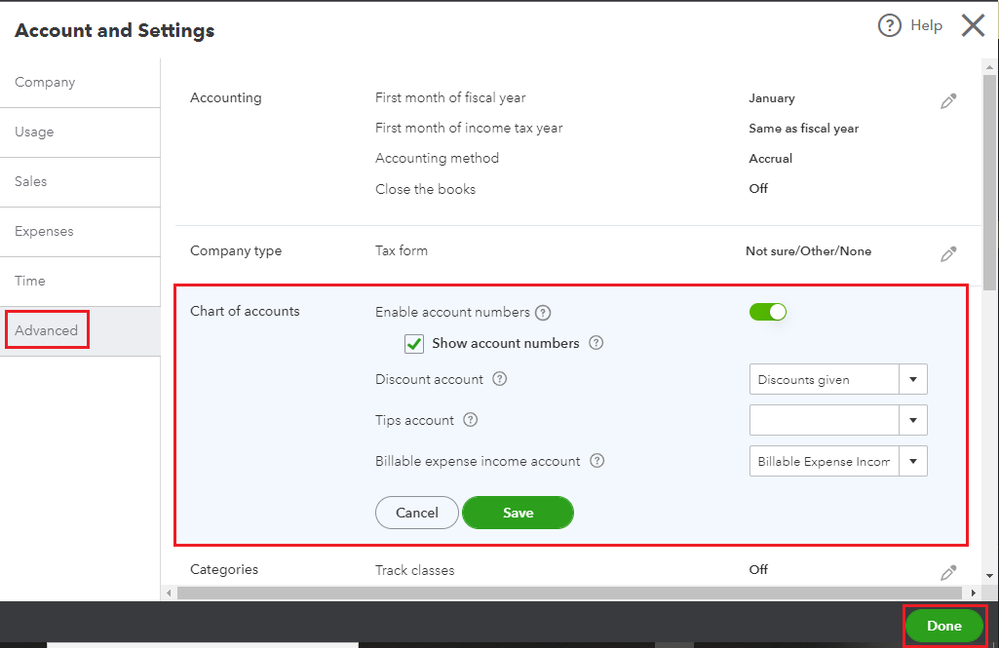Cancel the Chart of accounts edits

(x=417, y=512)
